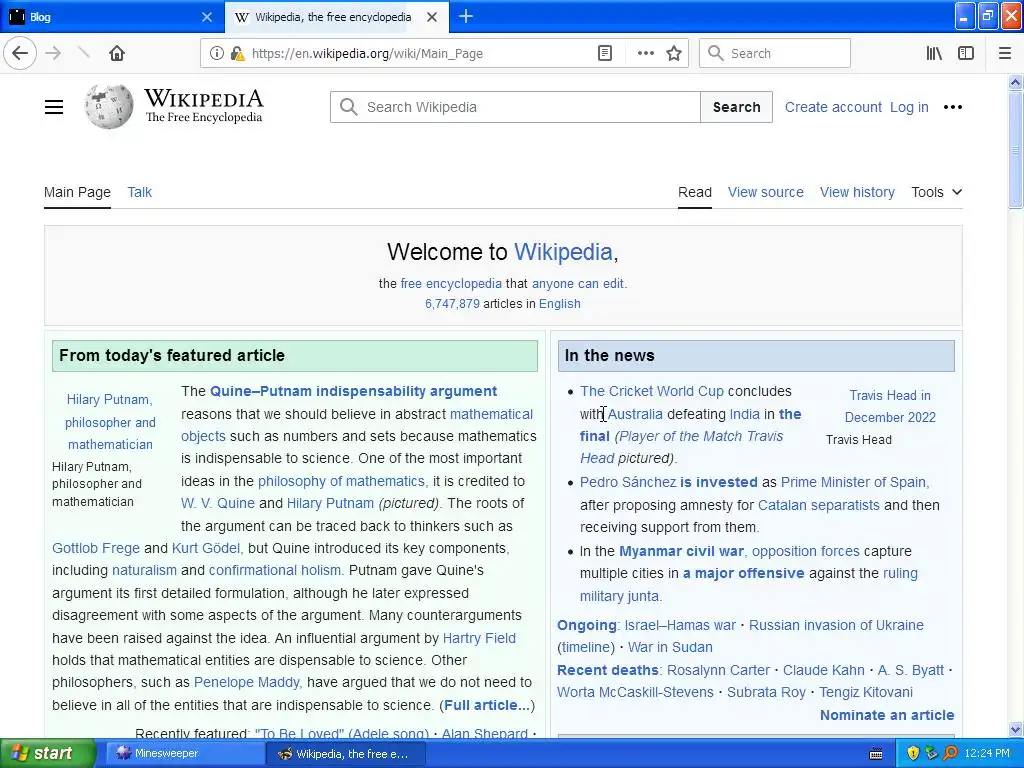Click the vertical scrollbar thumb
This screenshot has height=768, width=1024.
pyautogui.click(x=1016, y=150)
